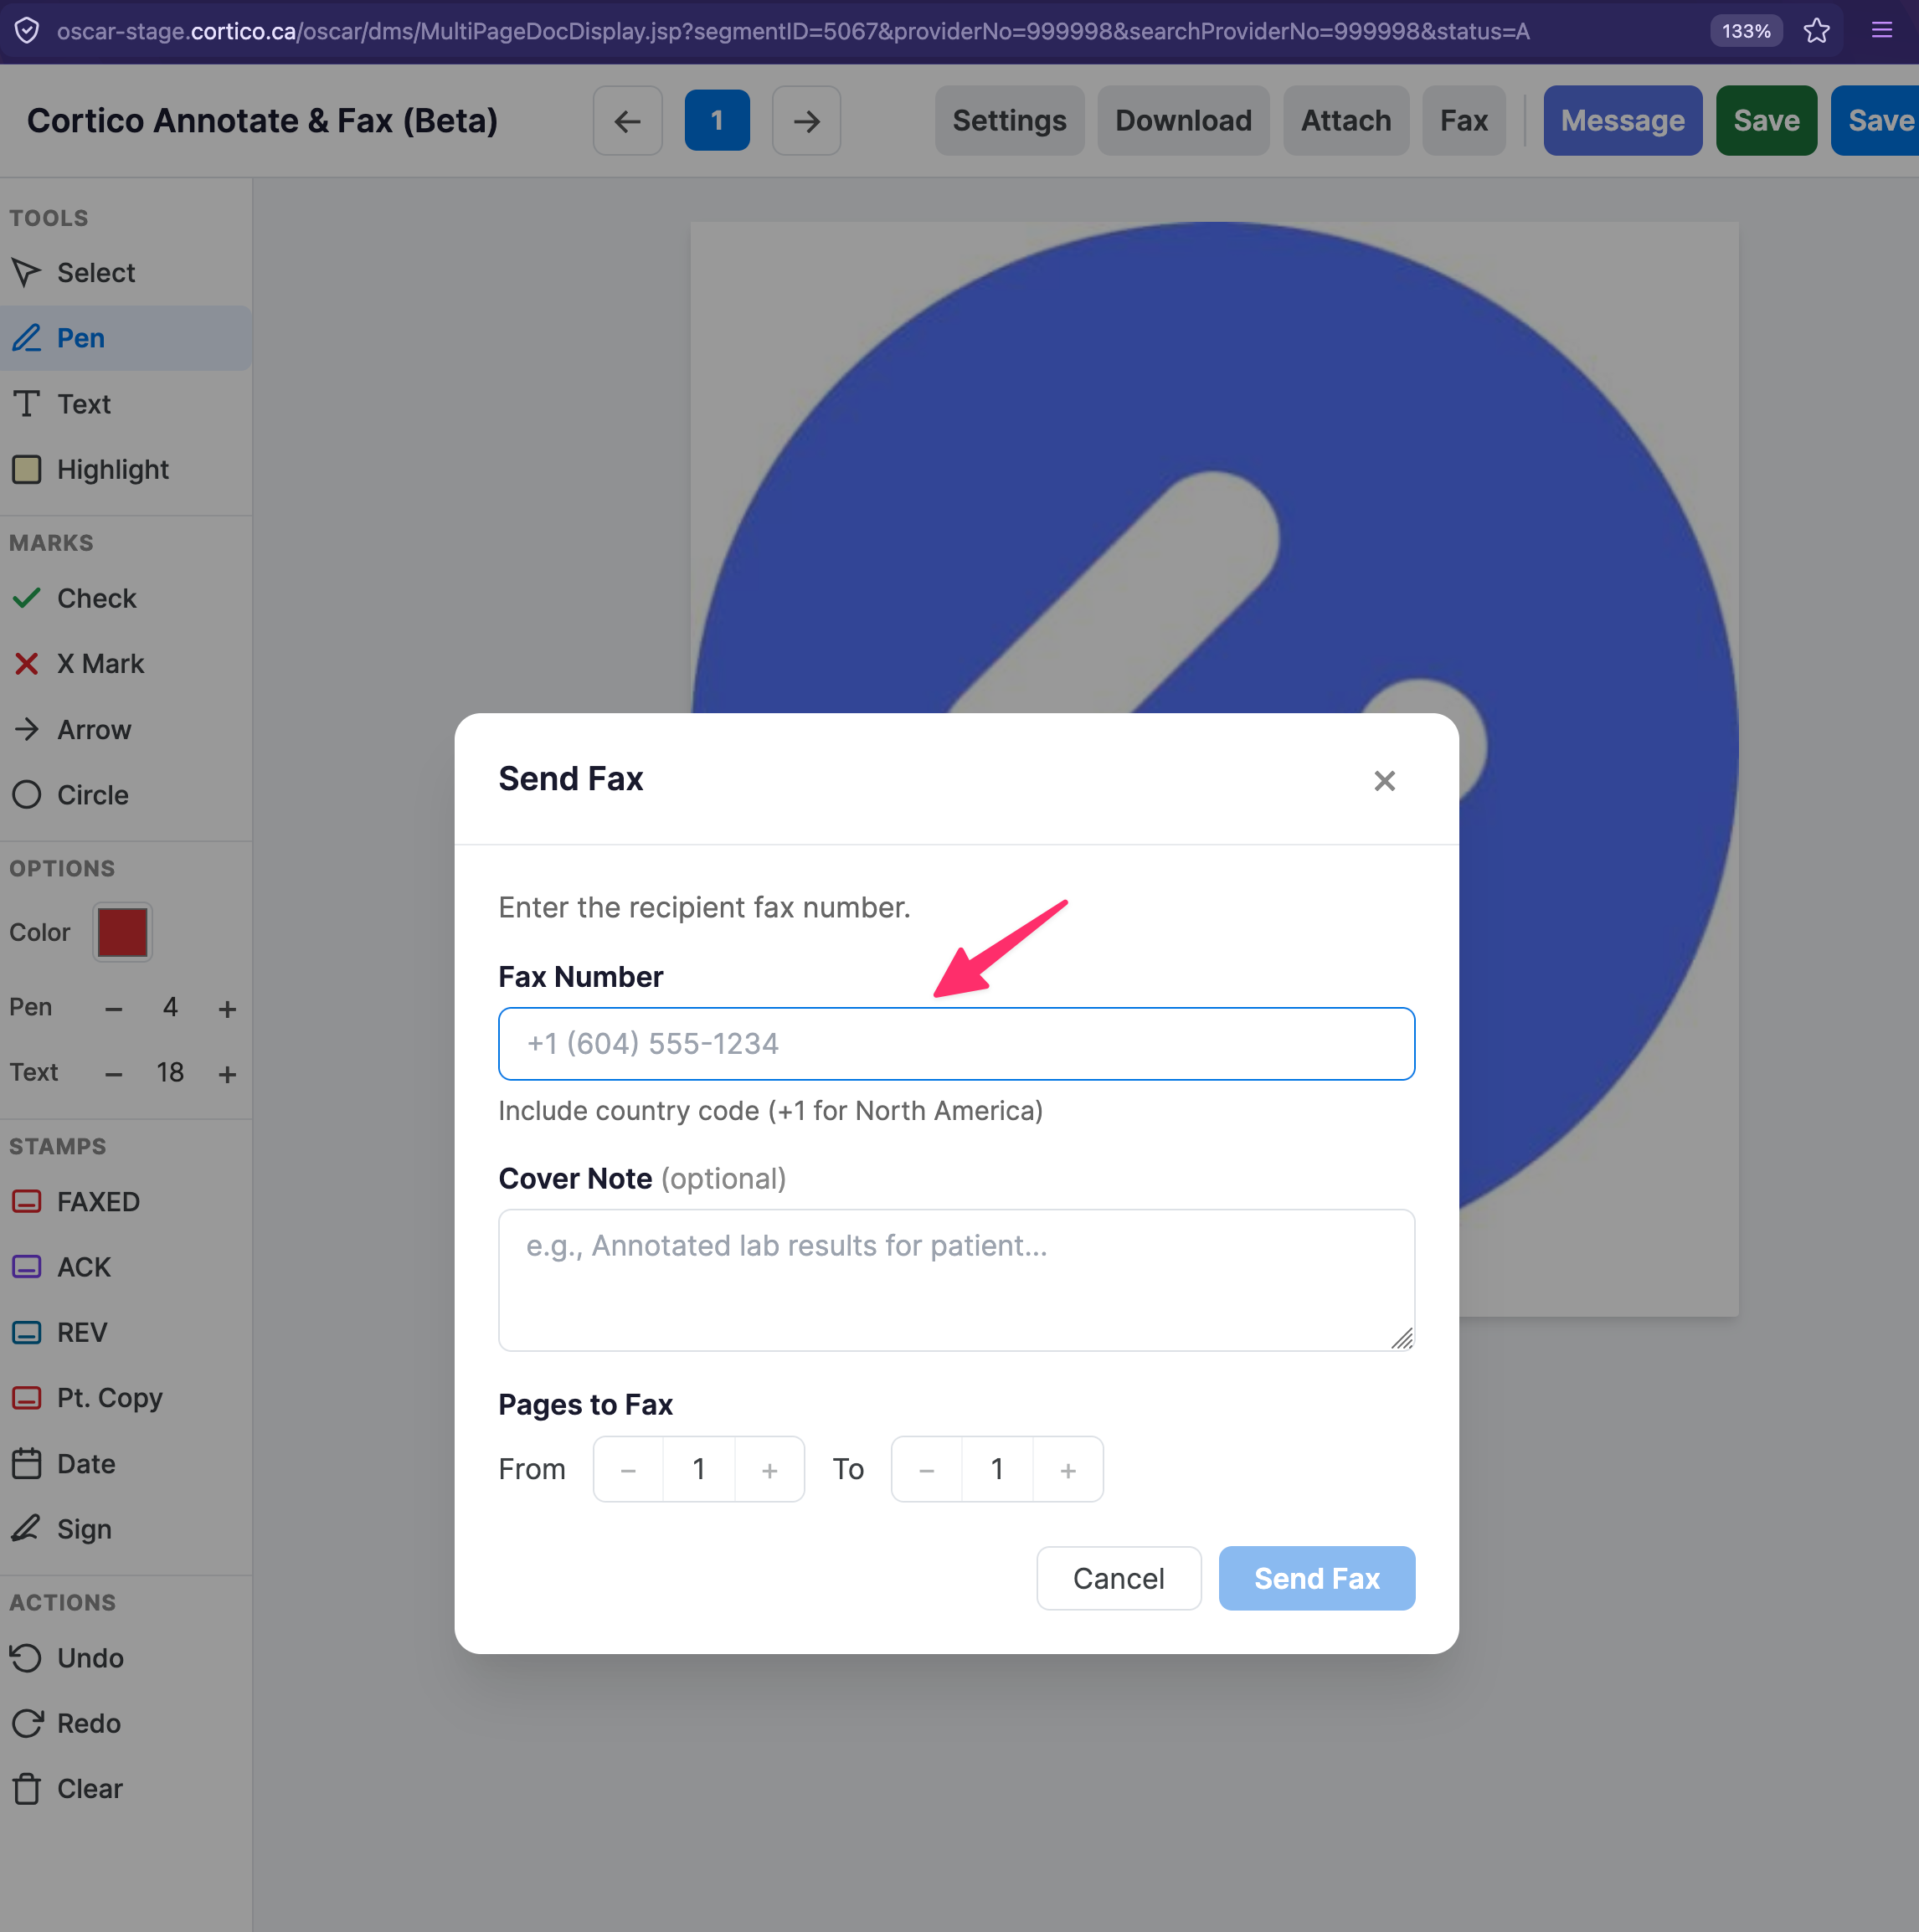Apply the ACK stamp
This screenshot has width=1919, height=1932.
click(125, 1267)
